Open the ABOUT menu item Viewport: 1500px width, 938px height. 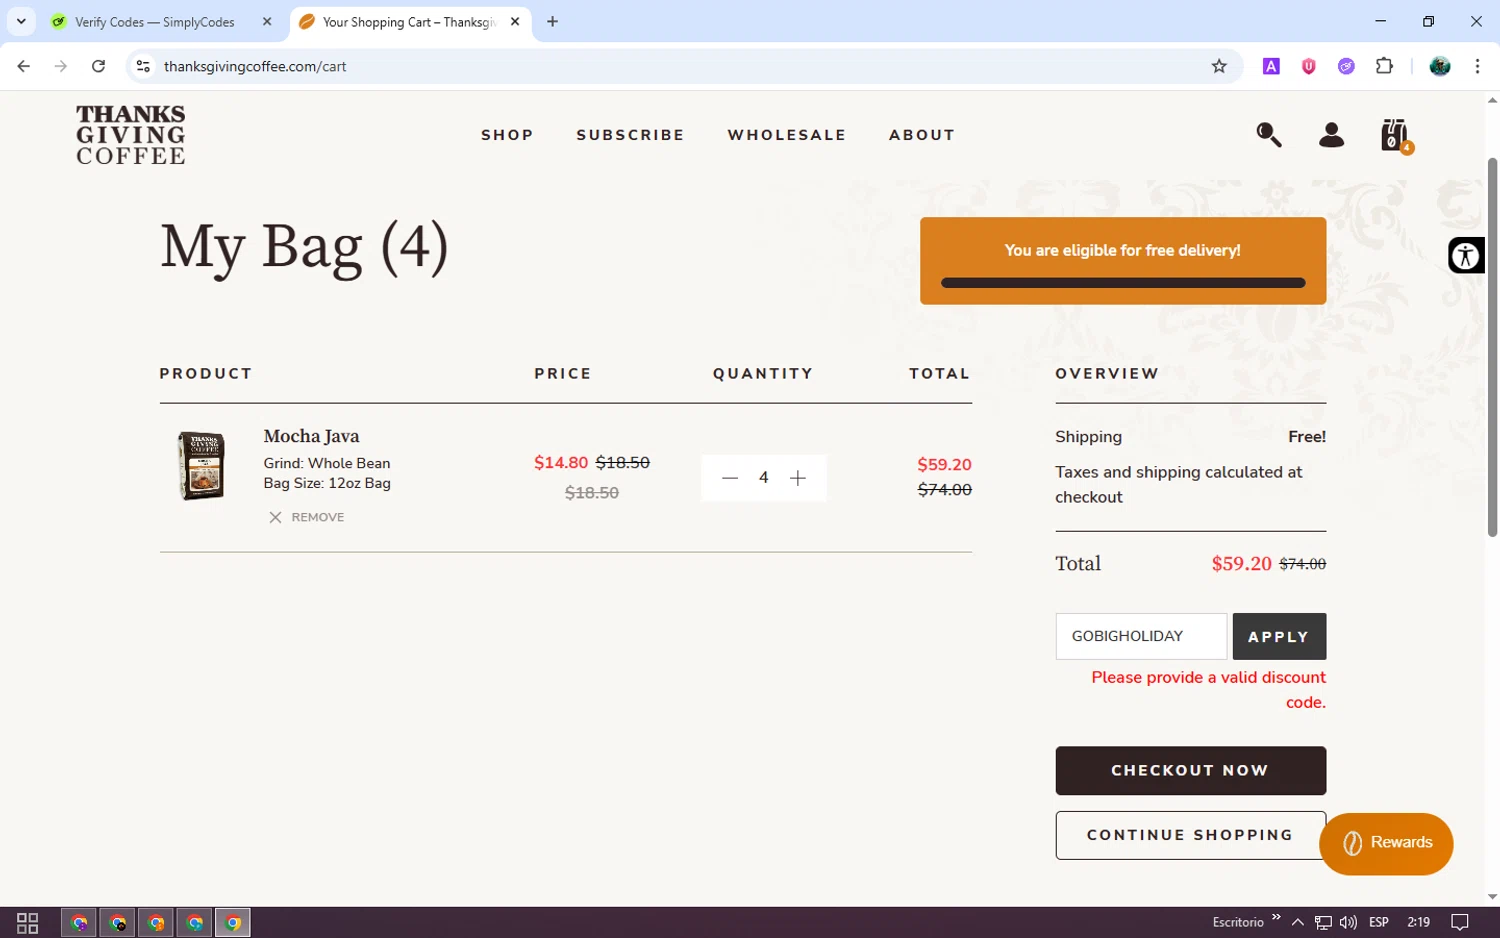[x=922, y=135]
